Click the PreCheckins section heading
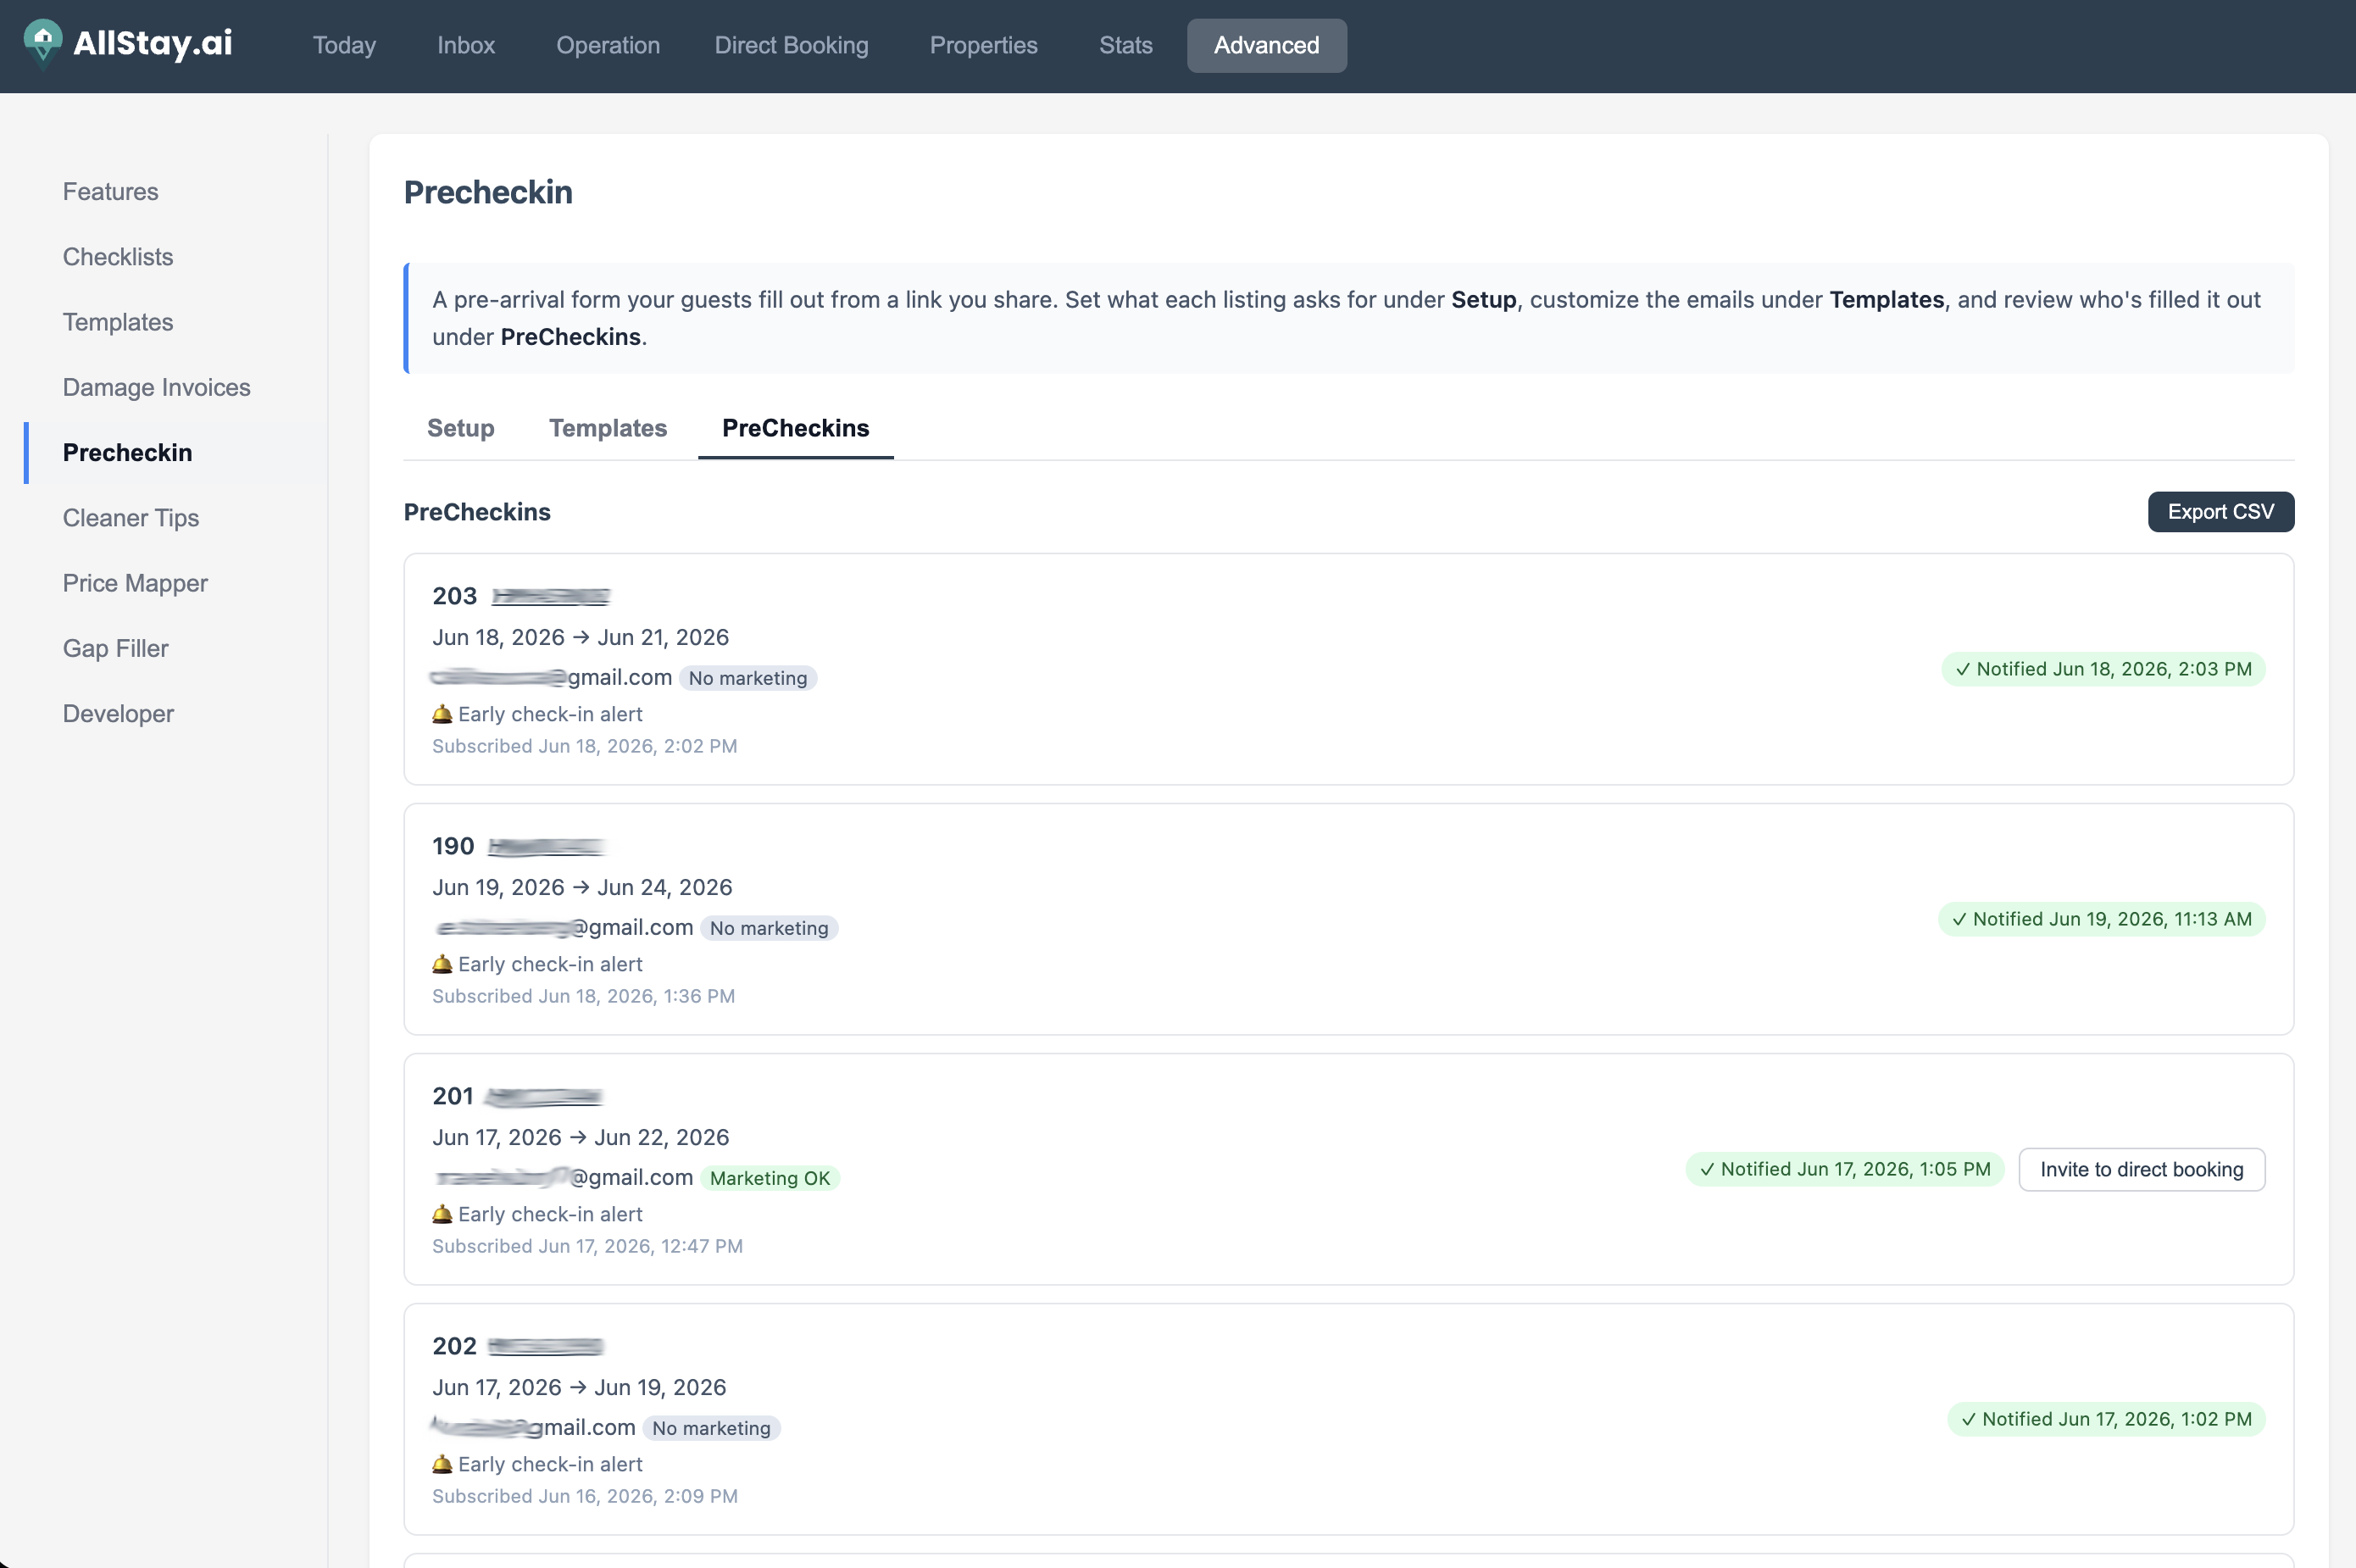Viewport: 2356px width, 1568px height. point(477,512)
